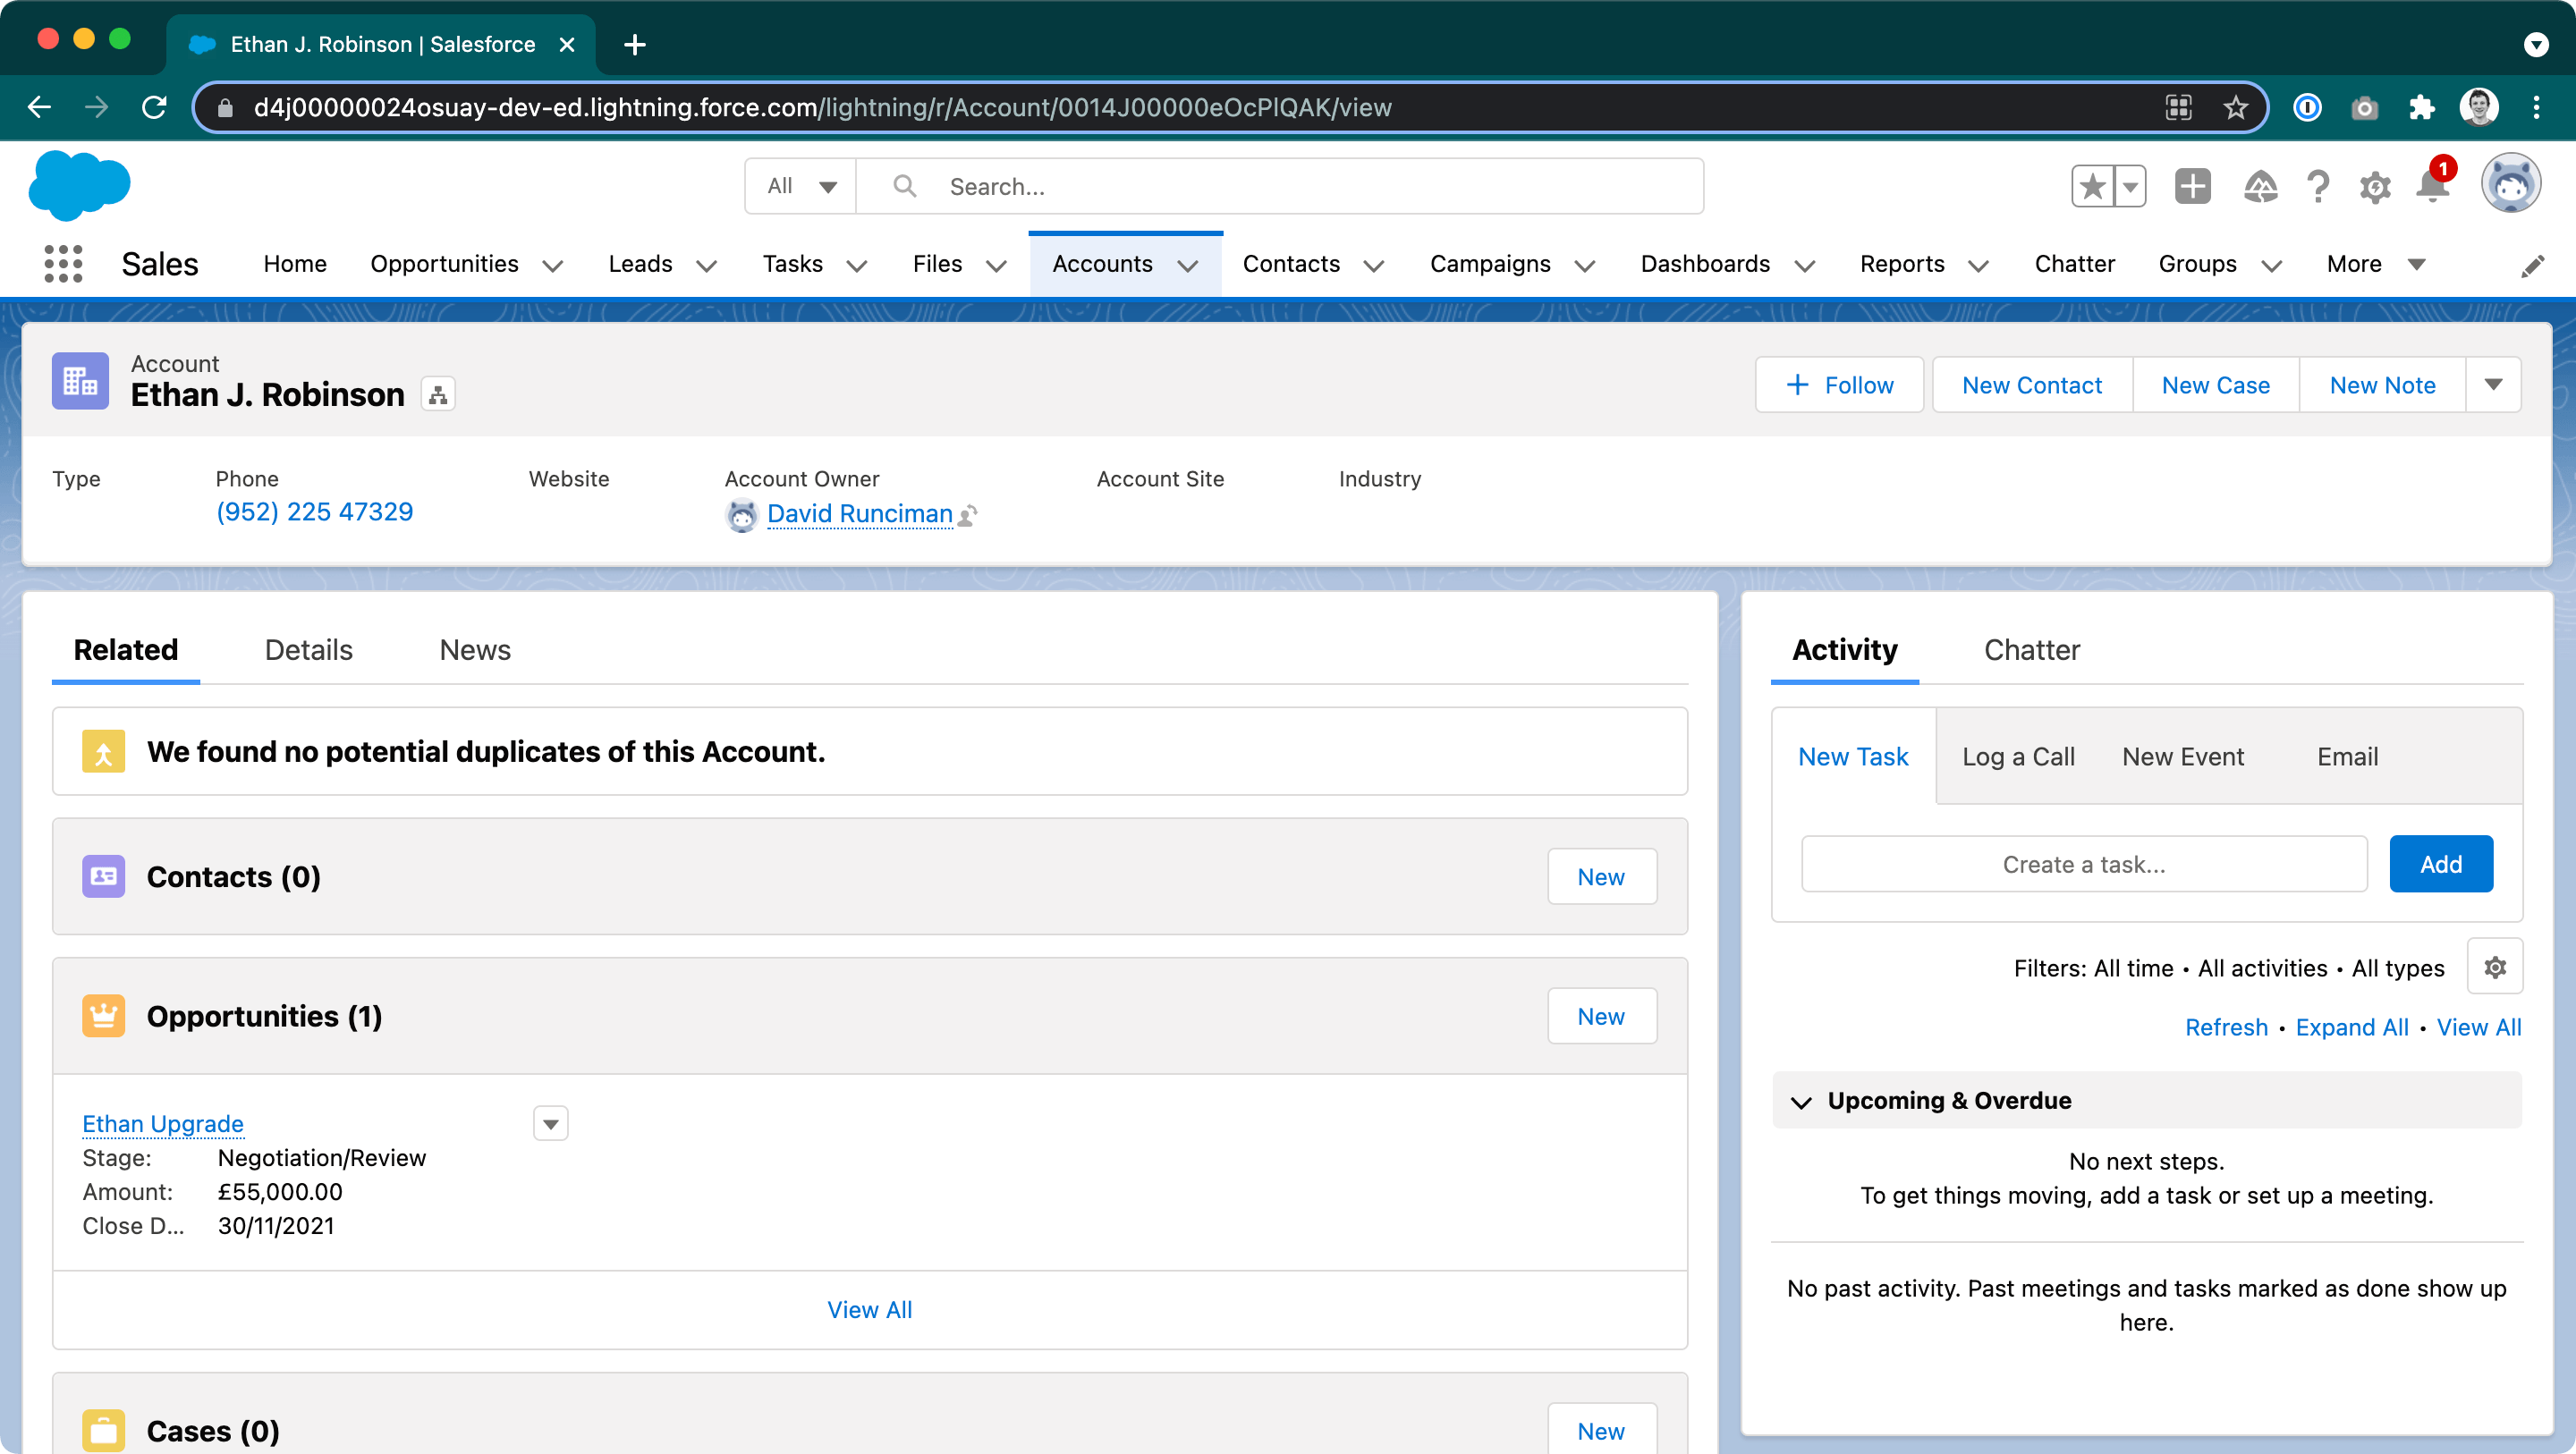Open the Setup gear icon
The image size is (2576, 1454).
click(x=2375, y=187)
